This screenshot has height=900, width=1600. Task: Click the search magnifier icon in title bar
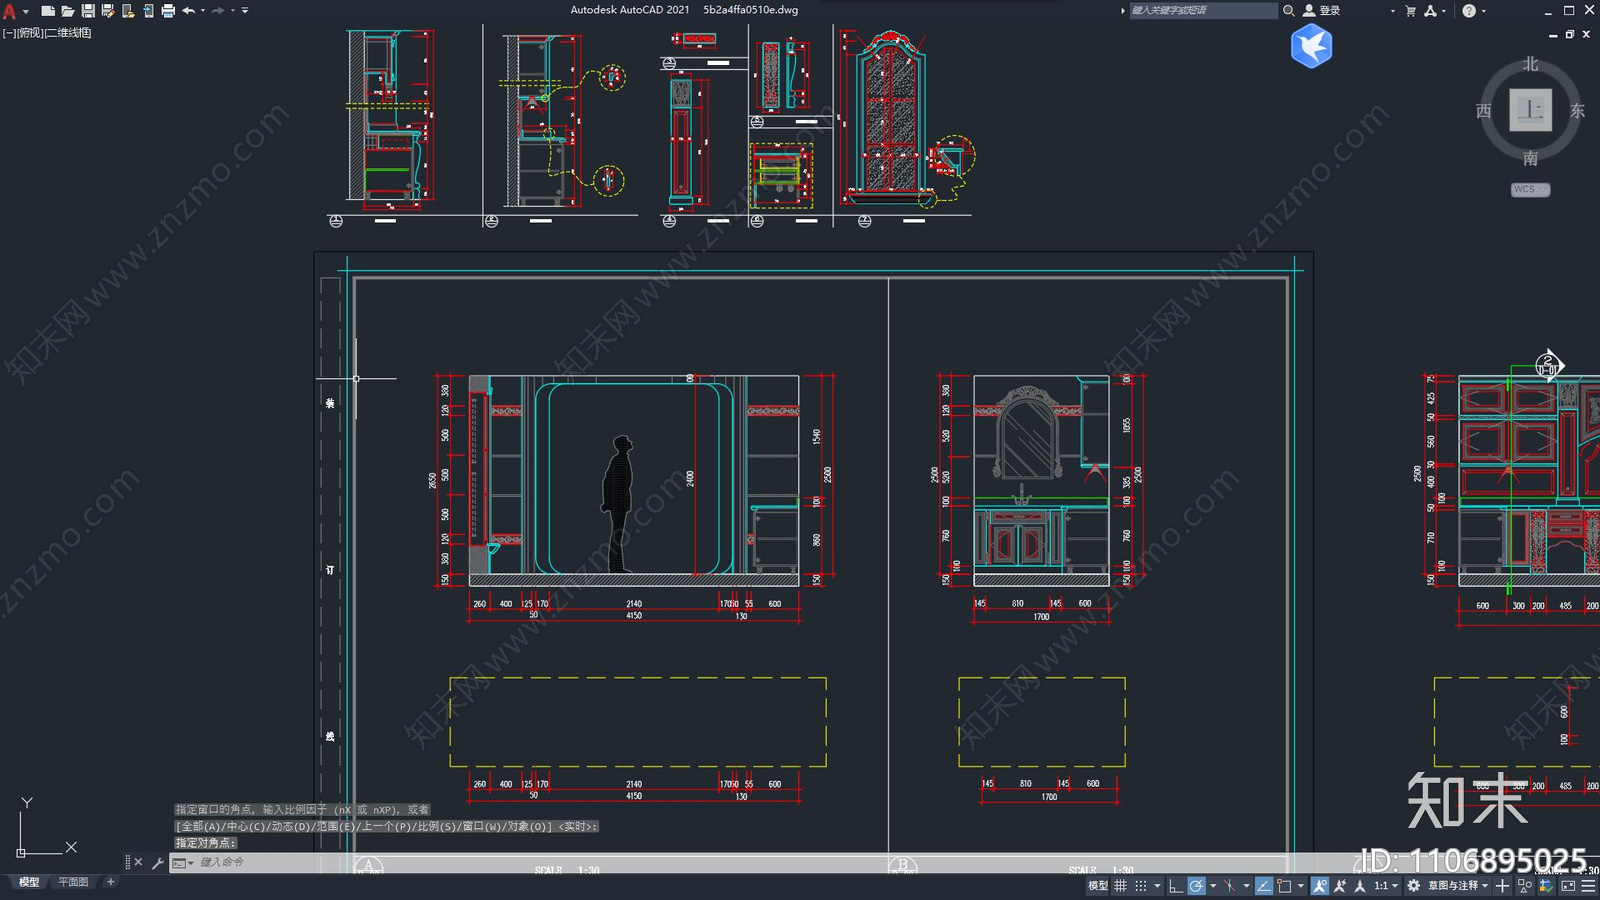(x=1289, y=10)
